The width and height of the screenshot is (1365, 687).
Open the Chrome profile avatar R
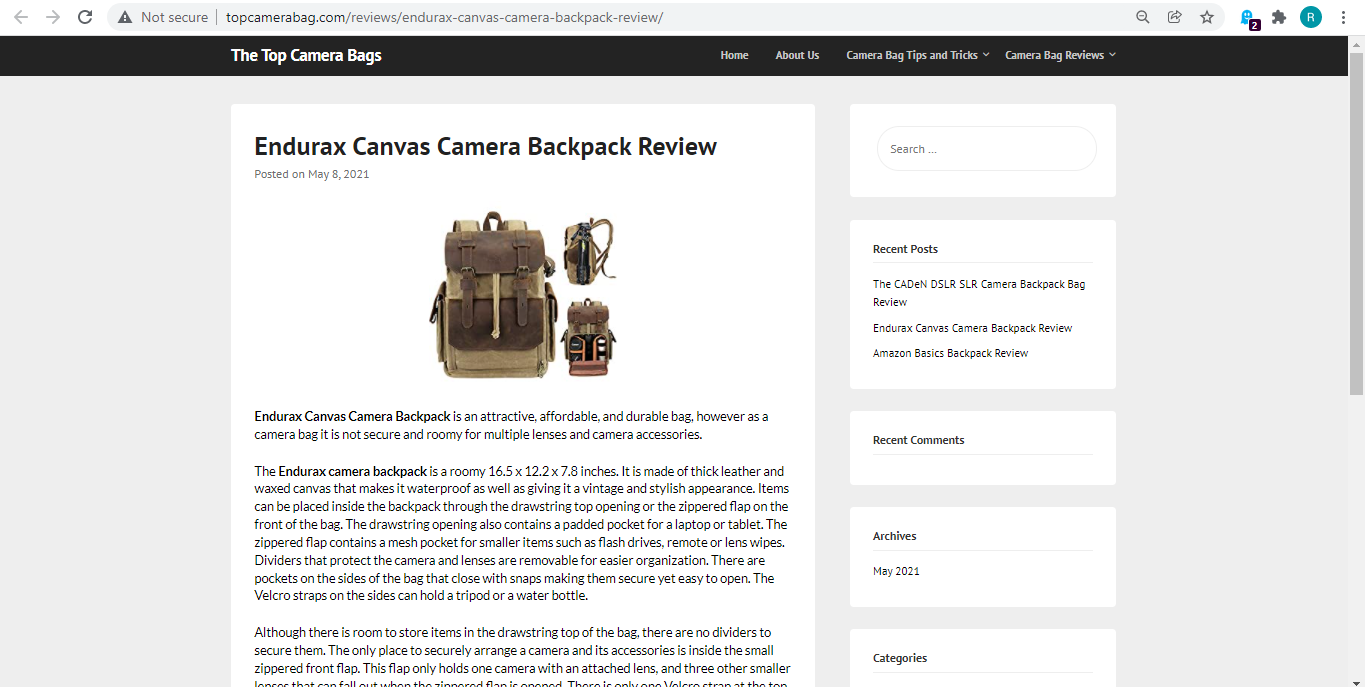click(1310, 17)
